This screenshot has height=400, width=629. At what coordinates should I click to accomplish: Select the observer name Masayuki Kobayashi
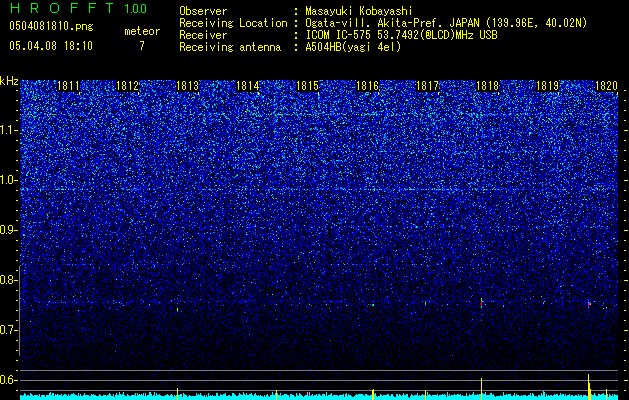pyautogui.click(x=359, y=11)
